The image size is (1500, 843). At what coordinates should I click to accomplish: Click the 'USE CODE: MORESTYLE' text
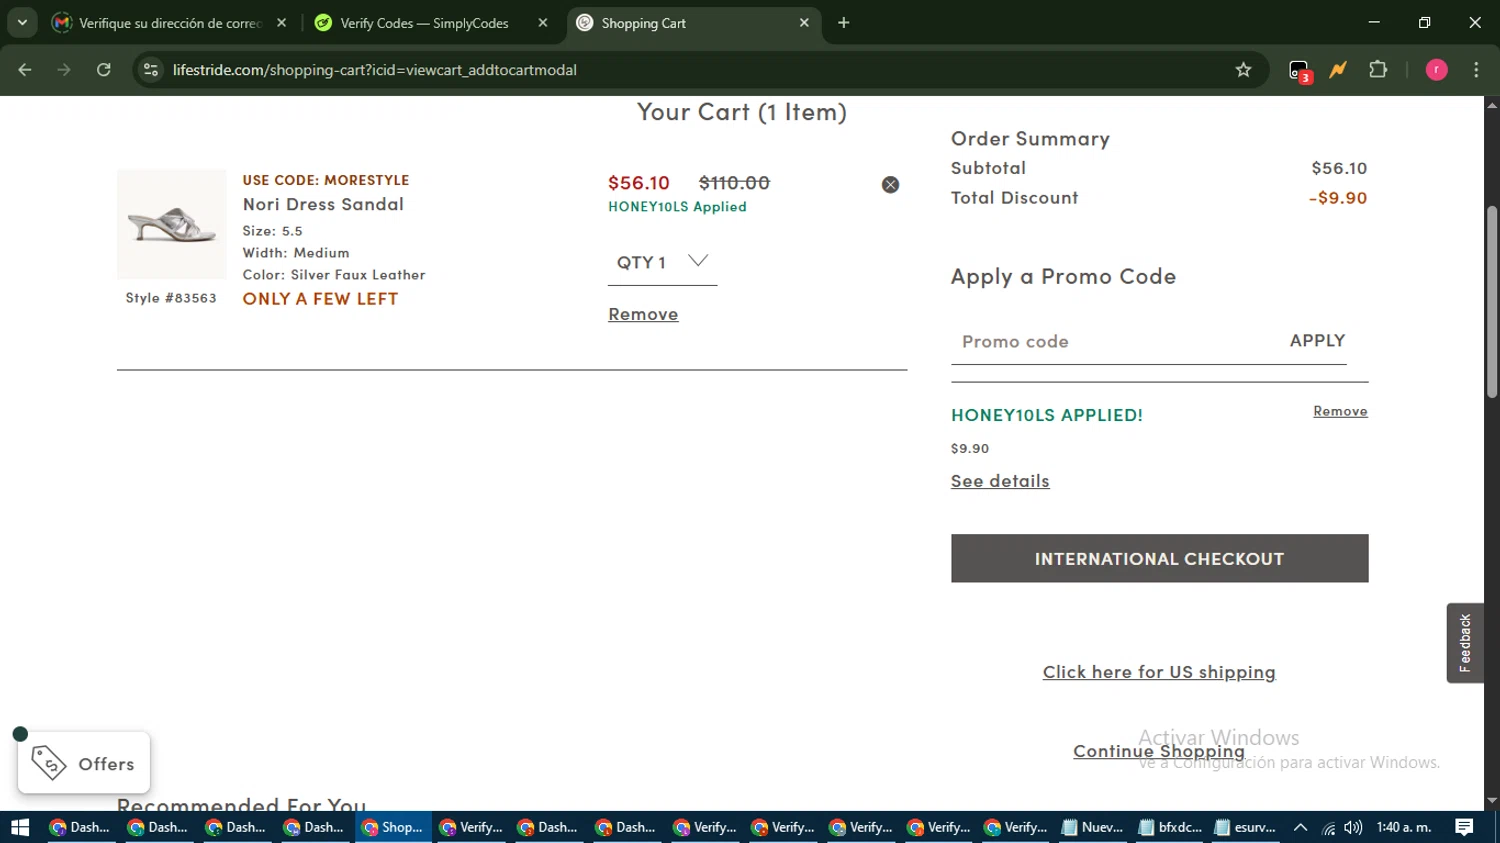pos(326,180)
